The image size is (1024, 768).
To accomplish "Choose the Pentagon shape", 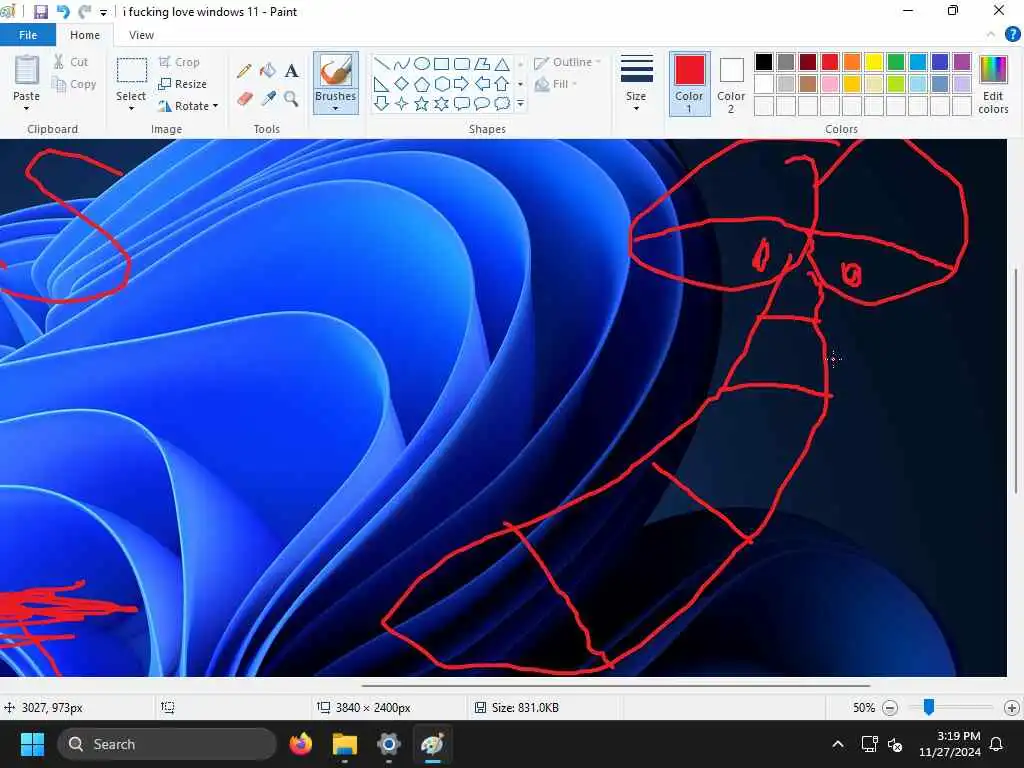I will coord(422,84).
